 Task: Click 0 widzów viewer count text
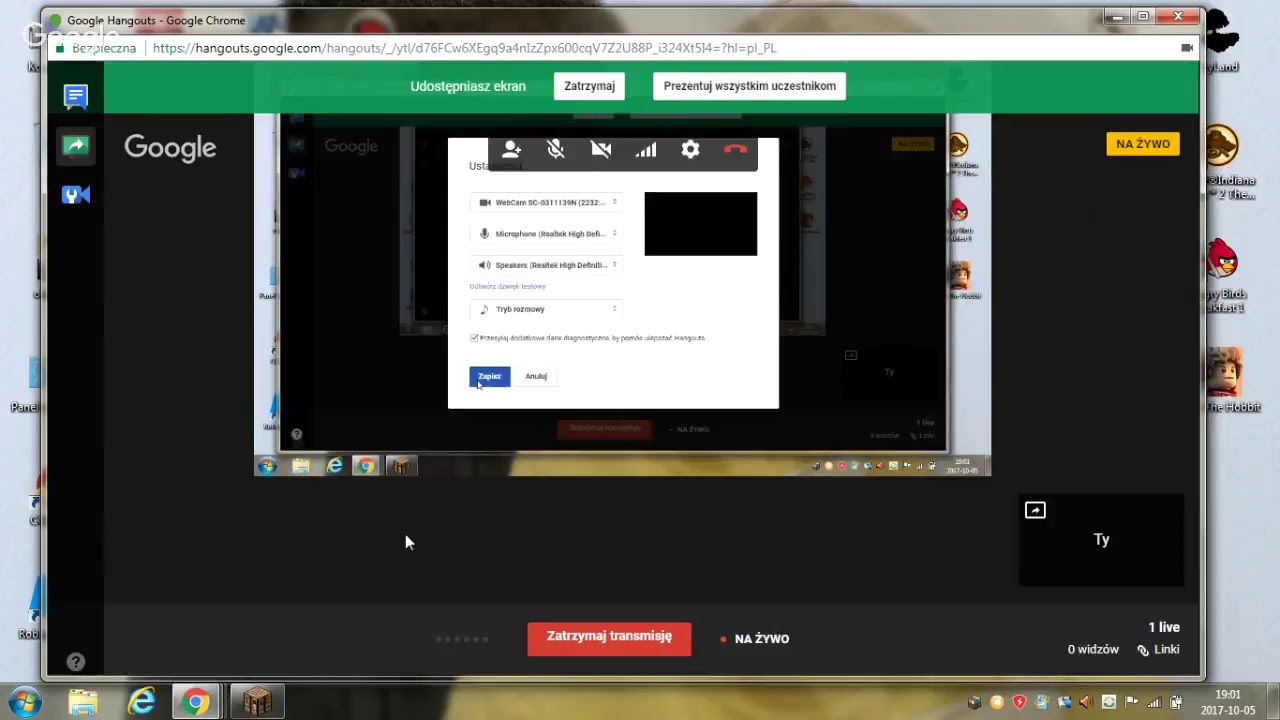click(1093, 649)
